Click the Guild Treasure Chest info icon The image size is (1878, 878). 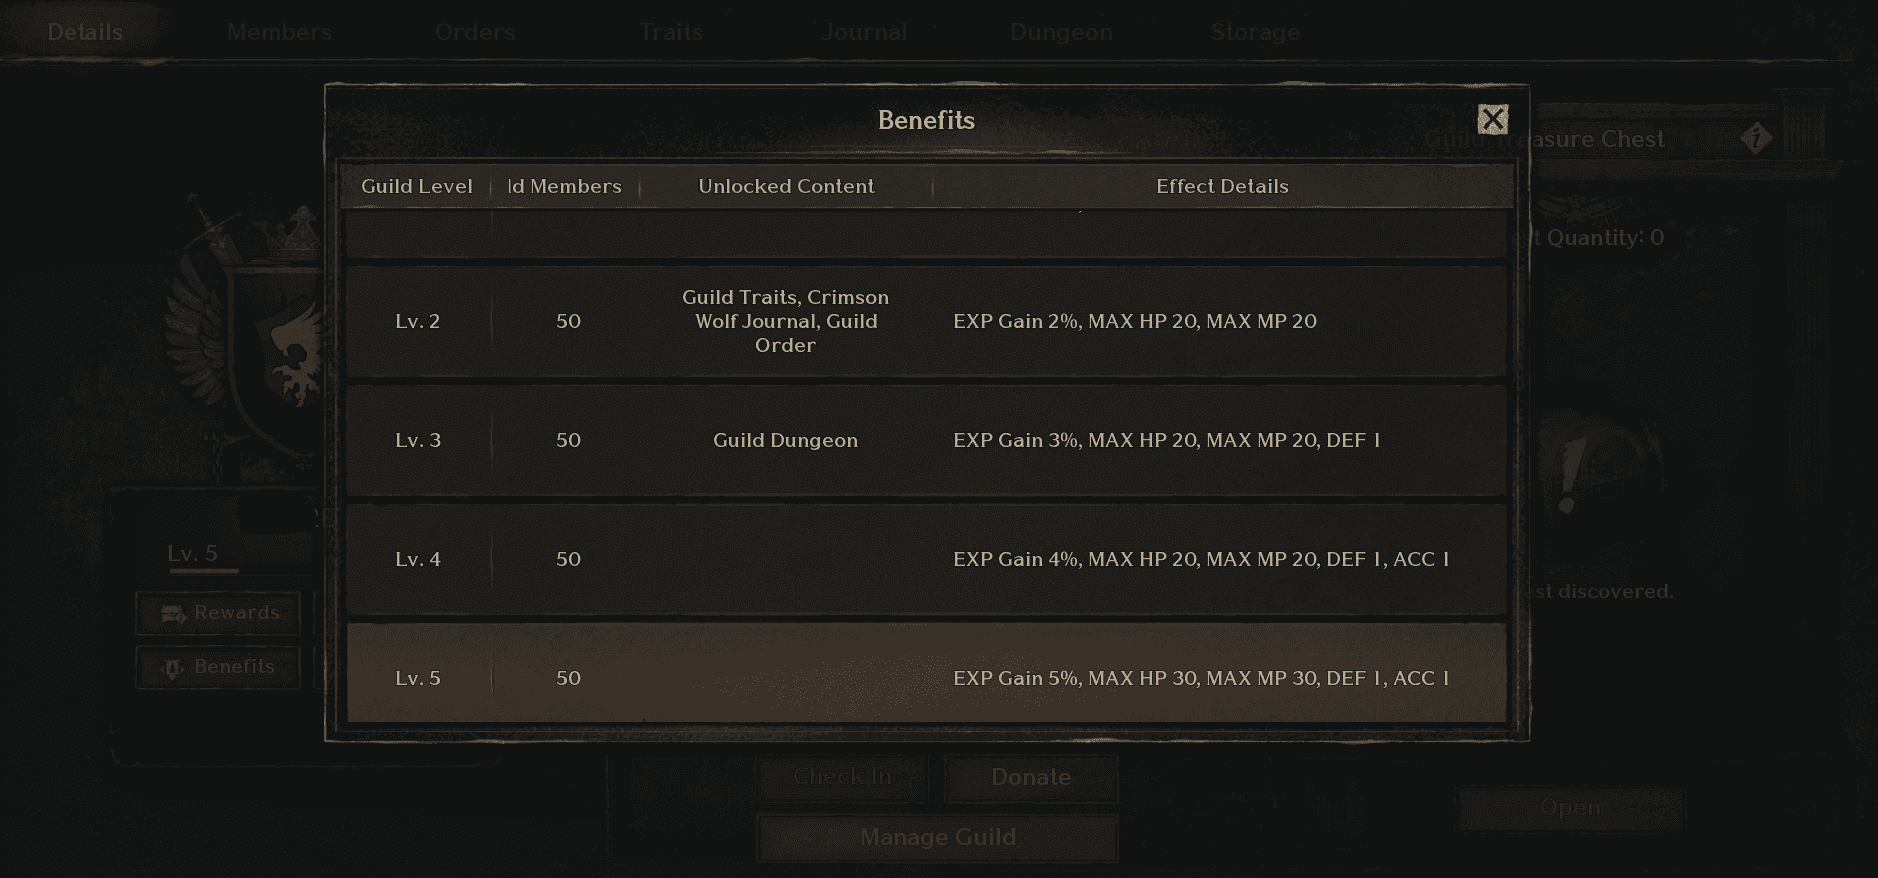click(1755, 138)
